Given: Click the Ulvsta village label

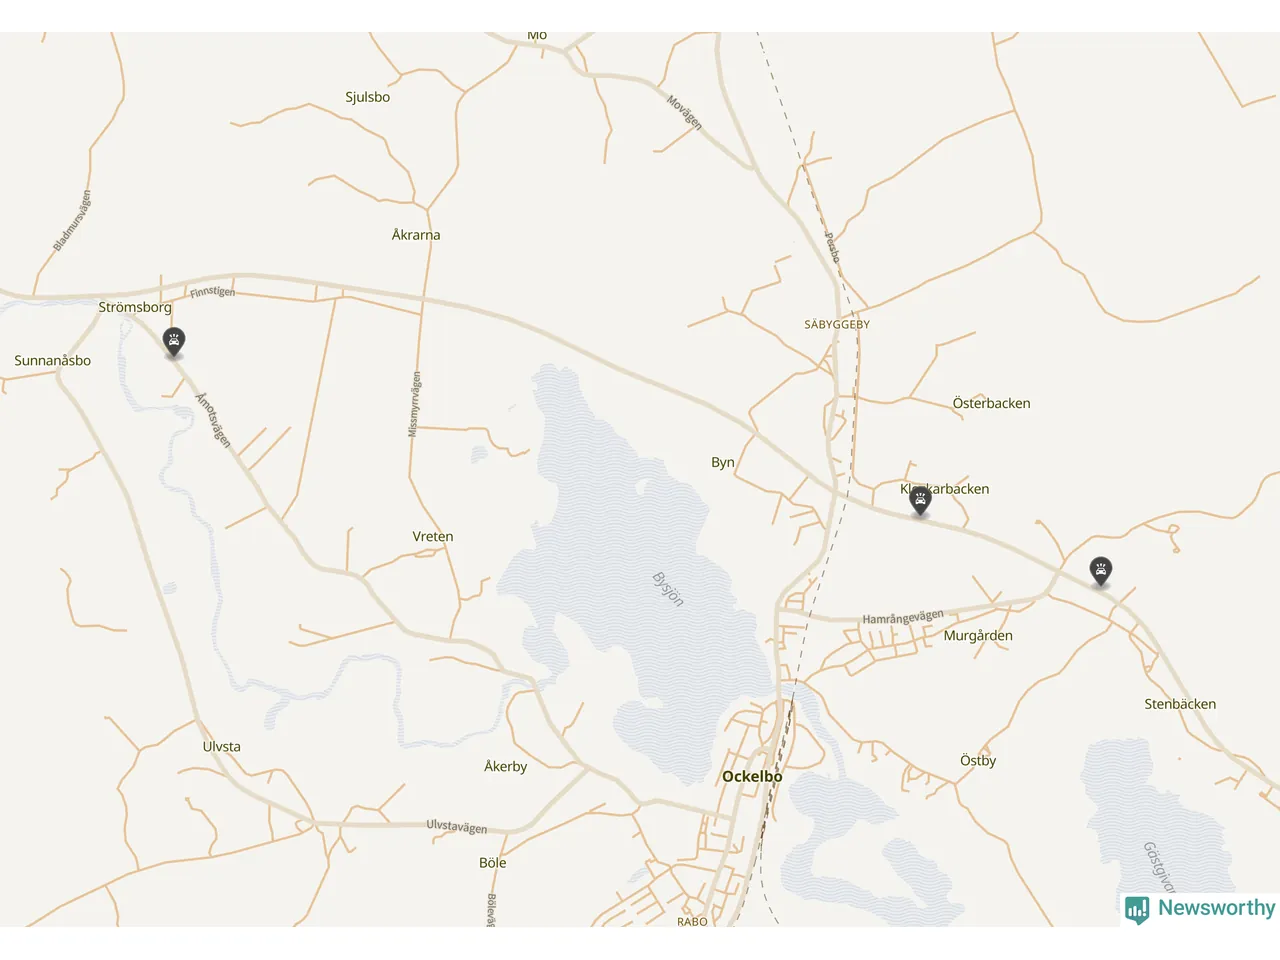Looking at the screenshot, I should click(221, 747).
